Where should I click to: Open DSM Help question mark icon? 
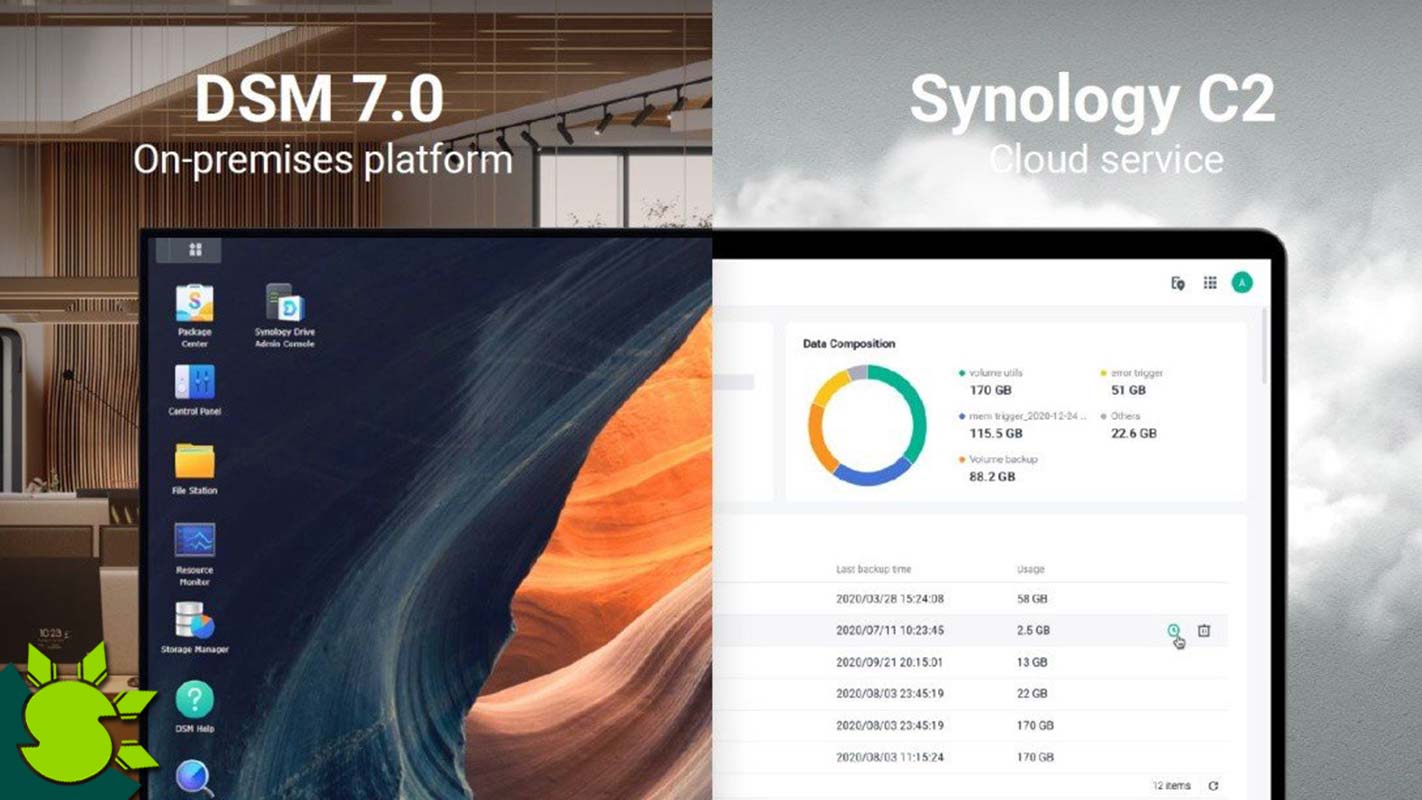195,707
